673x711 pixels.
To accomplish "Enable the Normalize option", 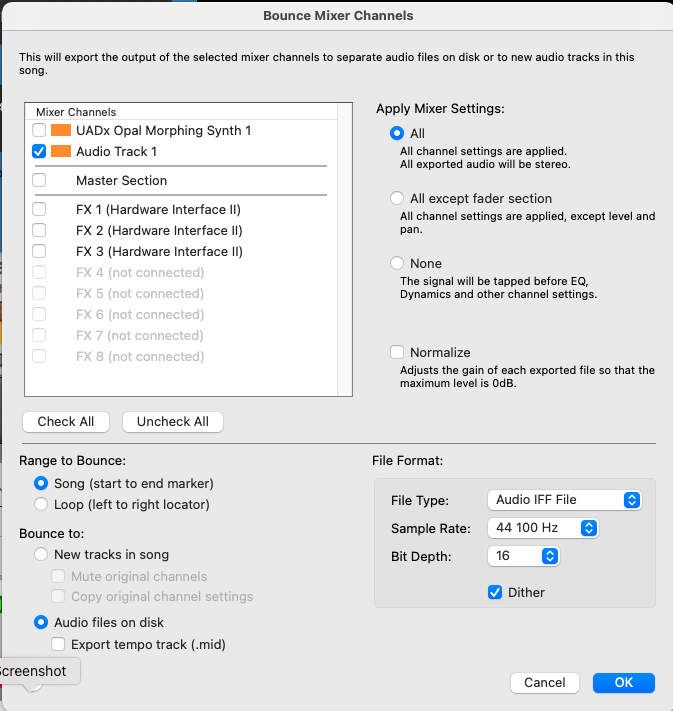I will tap(397, 352).
